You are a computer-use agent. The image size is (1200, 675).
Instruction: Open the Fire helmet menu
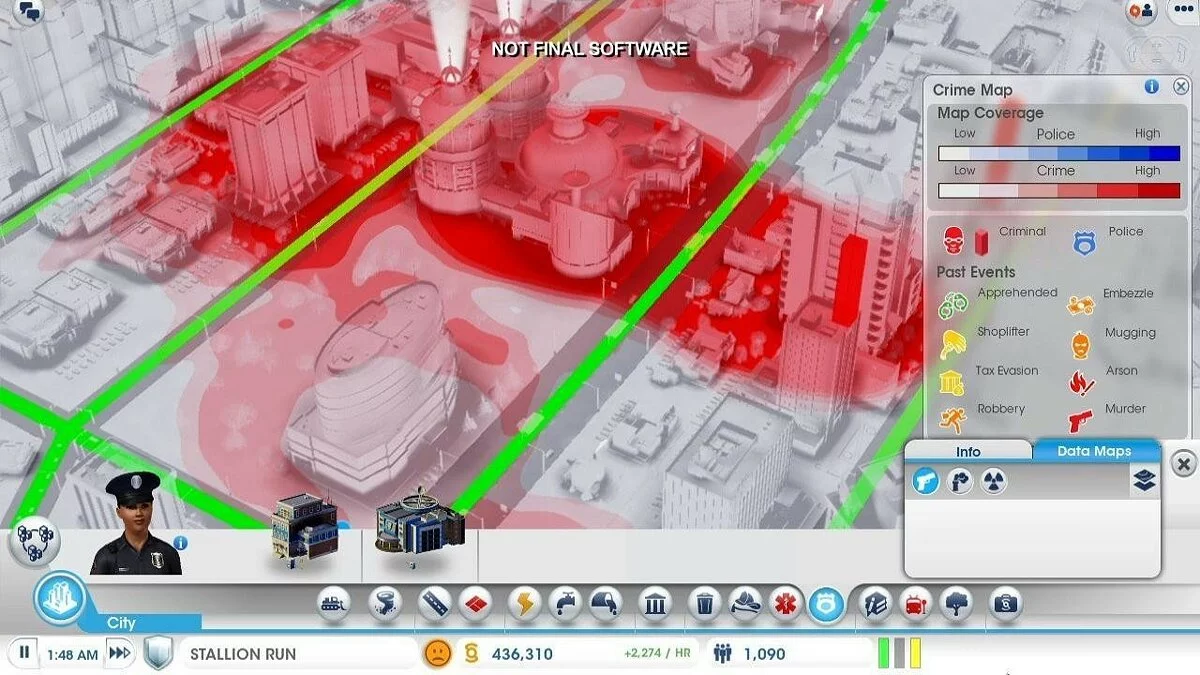[x=746, y=603]
